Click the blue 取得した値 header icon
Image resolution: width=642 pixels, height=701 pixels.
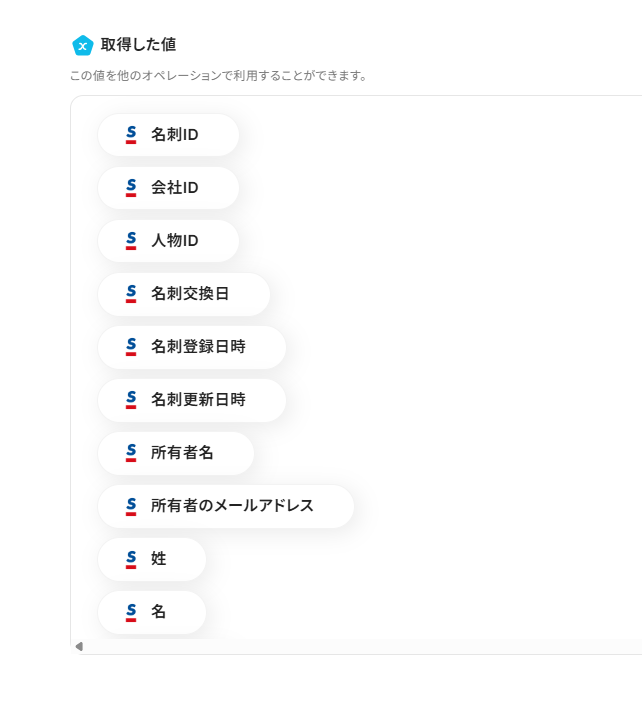83,45
